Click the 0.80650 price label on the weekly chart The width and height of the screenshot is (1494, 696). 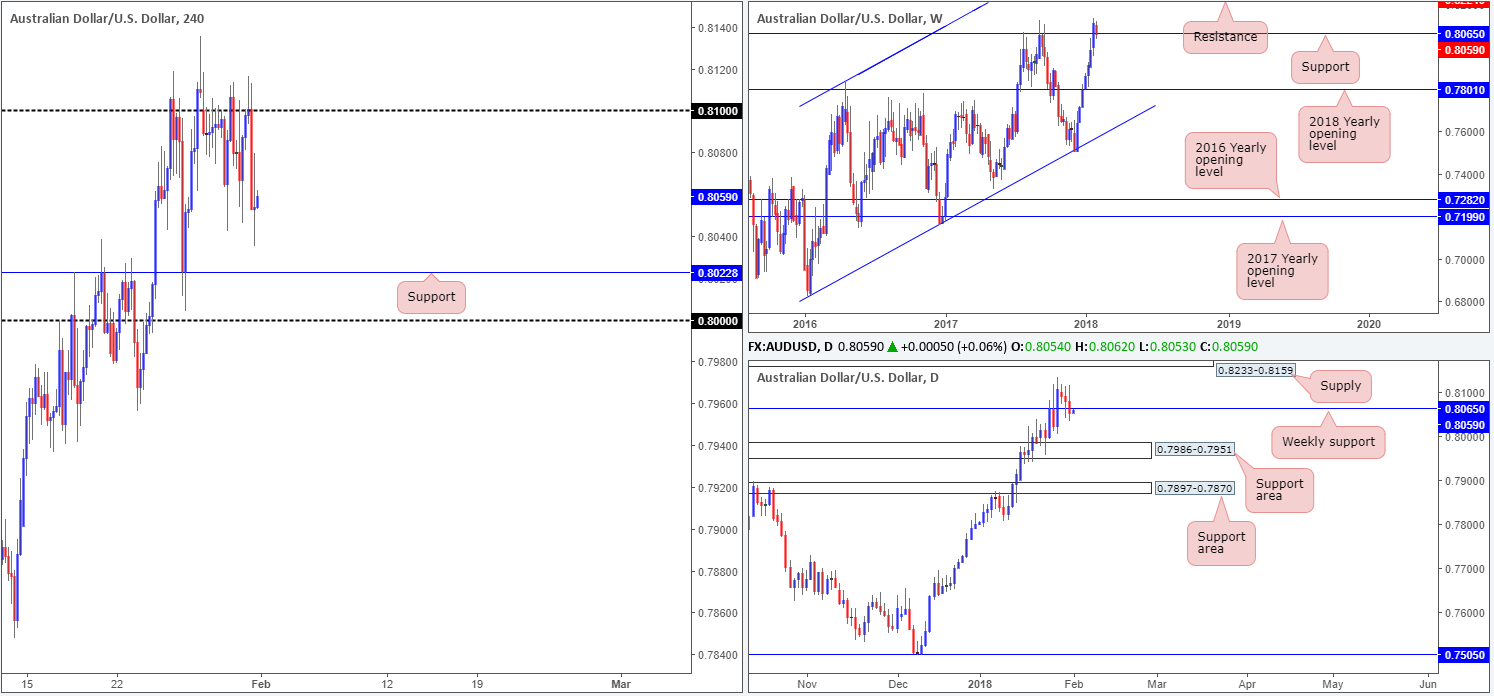pos(1464,33)
